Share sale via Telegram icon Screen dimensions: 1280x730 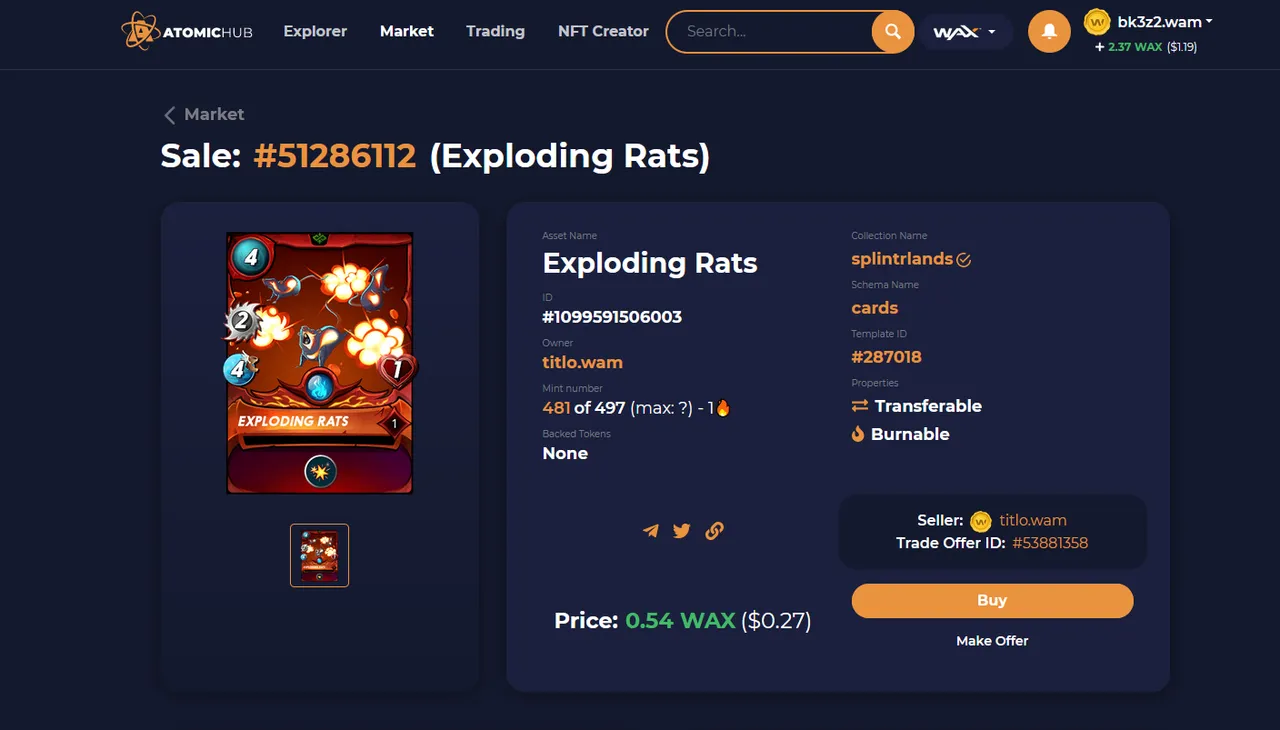pyautogui.click(x=651, y=531)
